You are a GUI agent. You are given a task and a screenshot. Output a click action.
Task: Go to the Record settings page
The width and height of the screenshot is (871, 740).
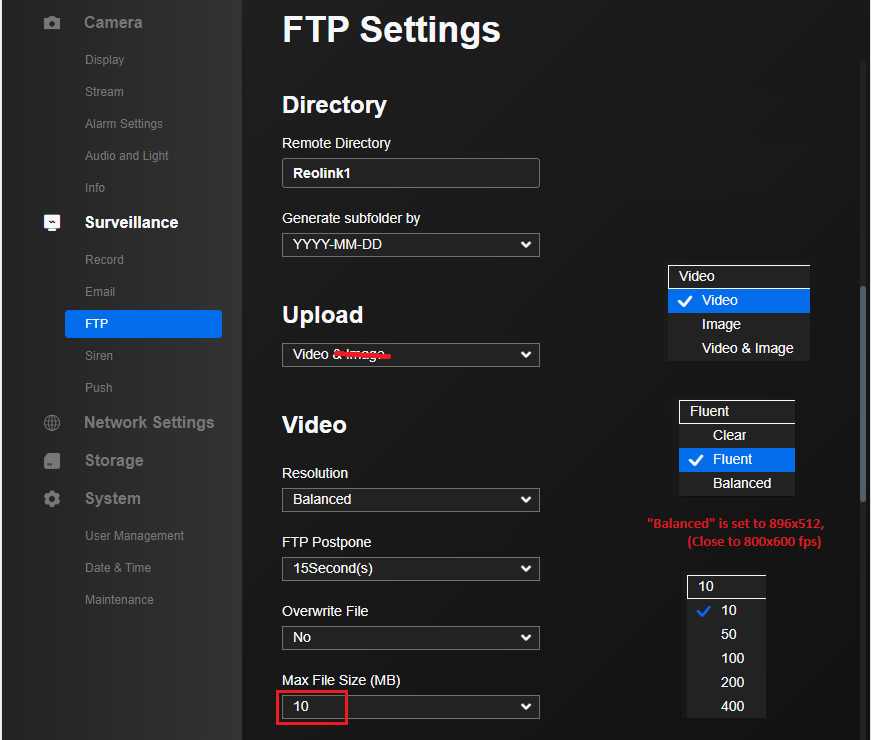pyautogui.click(x=104, y=260)
